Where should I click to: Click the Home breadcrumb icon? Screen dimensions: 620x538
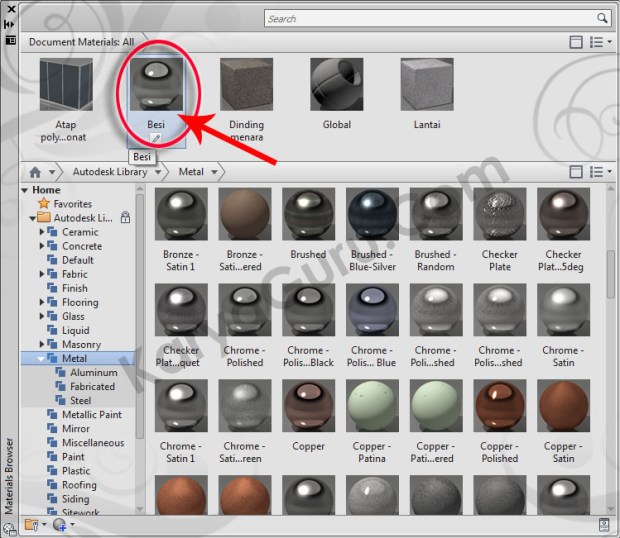pyautogui.click(x=35, y=172)
